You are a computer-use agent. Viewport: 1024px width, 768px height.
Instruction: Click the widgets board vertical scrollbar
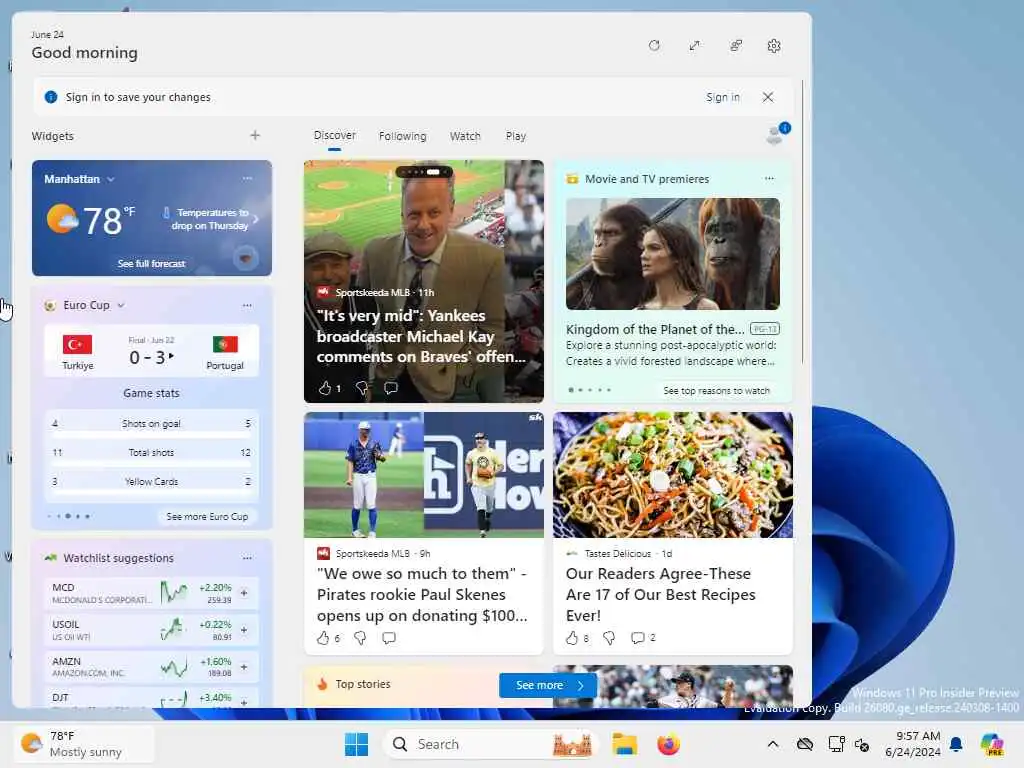[x=803, y=222]
